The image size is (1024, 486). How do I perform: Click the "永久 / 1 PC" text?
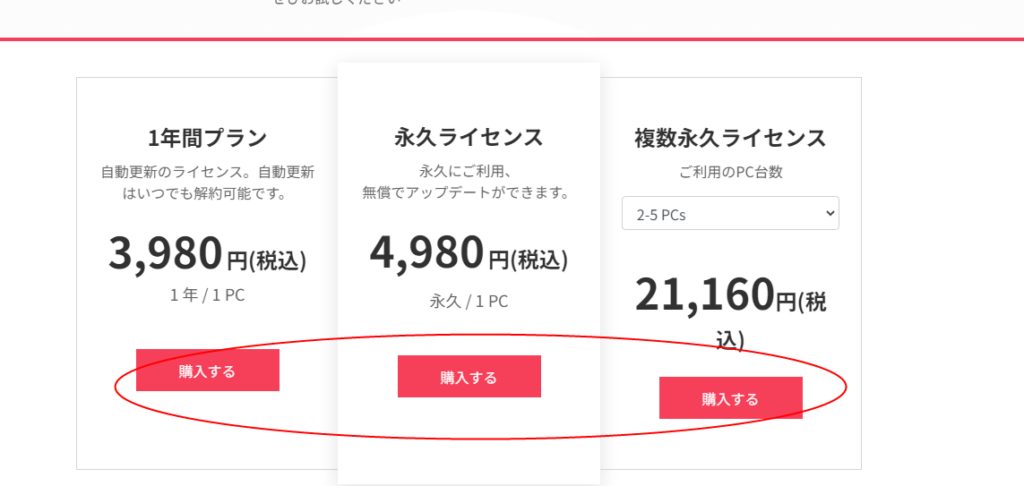(468, 300)
